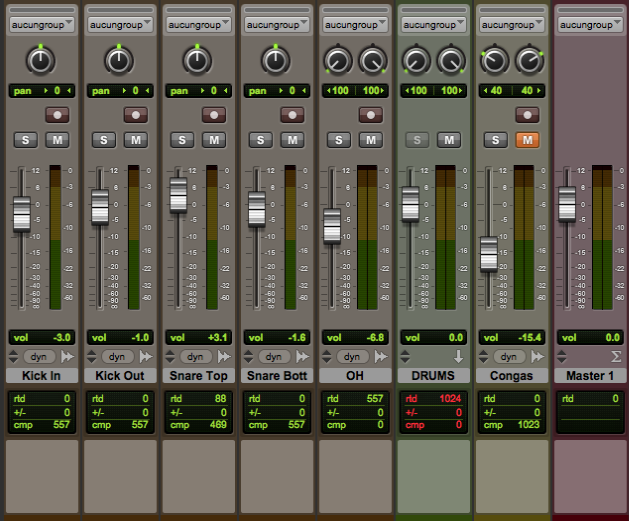Mute the Kick In track
The height and width of the screenshot is (521, 629).
pyautogui.click(x=57, y=140)
